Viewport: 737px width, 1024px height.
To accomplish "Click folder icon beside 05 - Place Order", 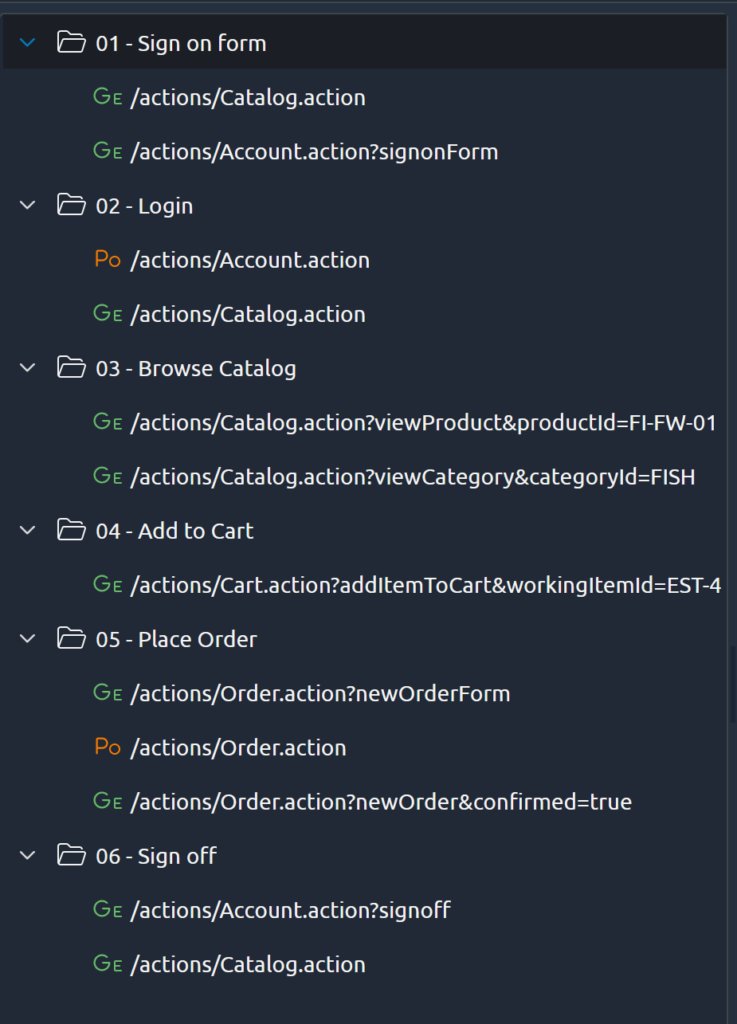I will pyautogui.click(x=71, y=639).
